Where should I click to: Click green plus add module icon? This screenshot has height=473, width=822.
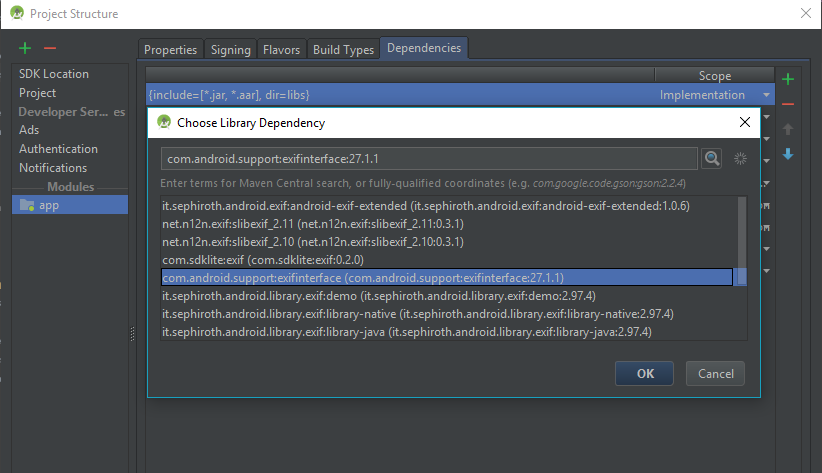25,48
